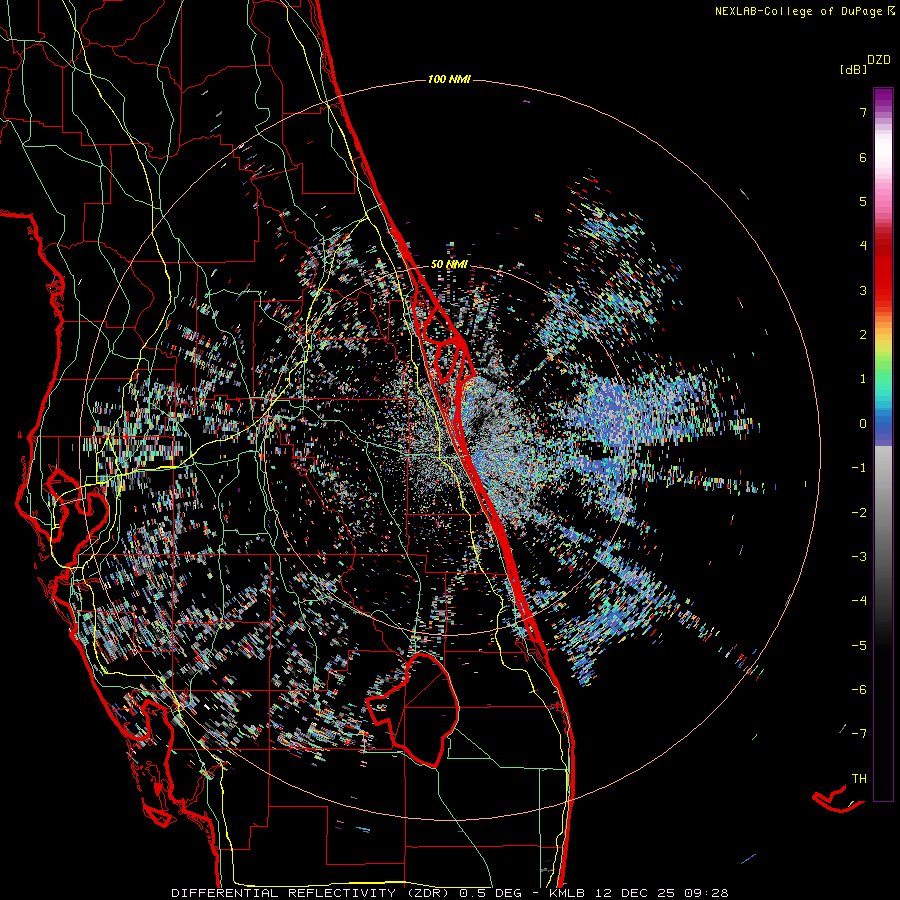
Task: Click the DZD legend heading
Action: point(879,60)
